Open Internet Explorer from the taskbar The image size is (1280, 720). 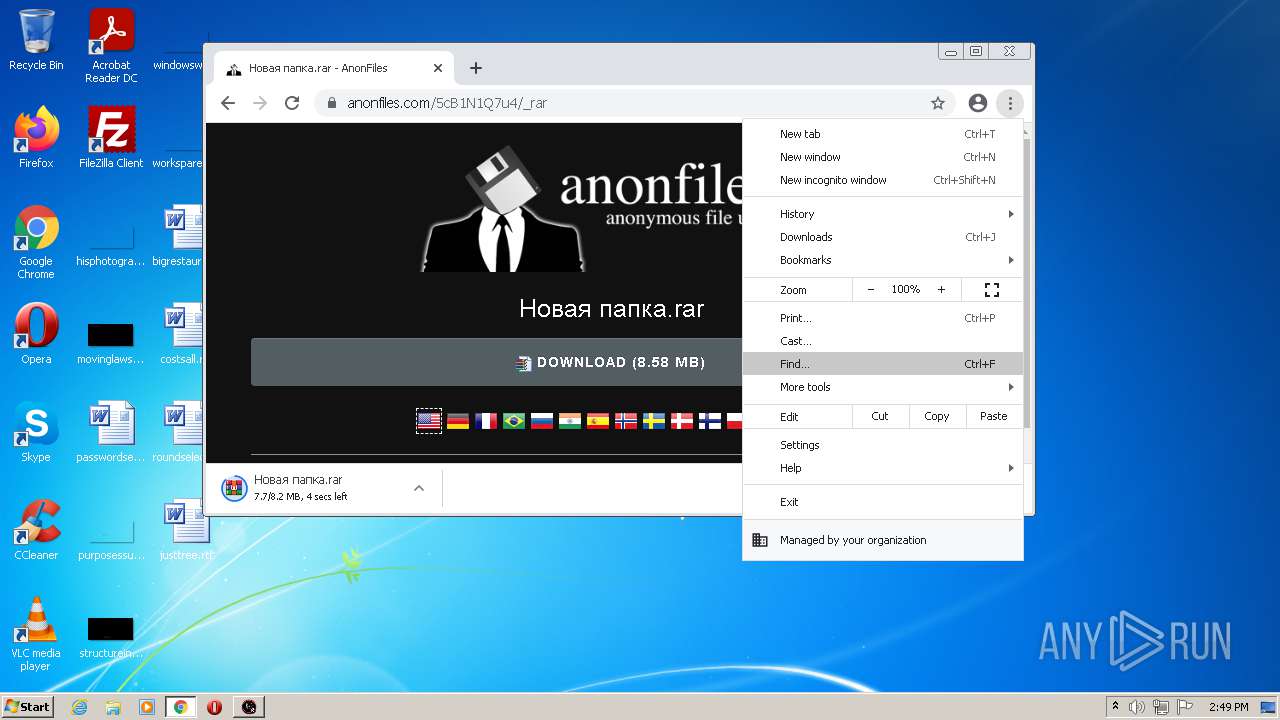point(80,707)
